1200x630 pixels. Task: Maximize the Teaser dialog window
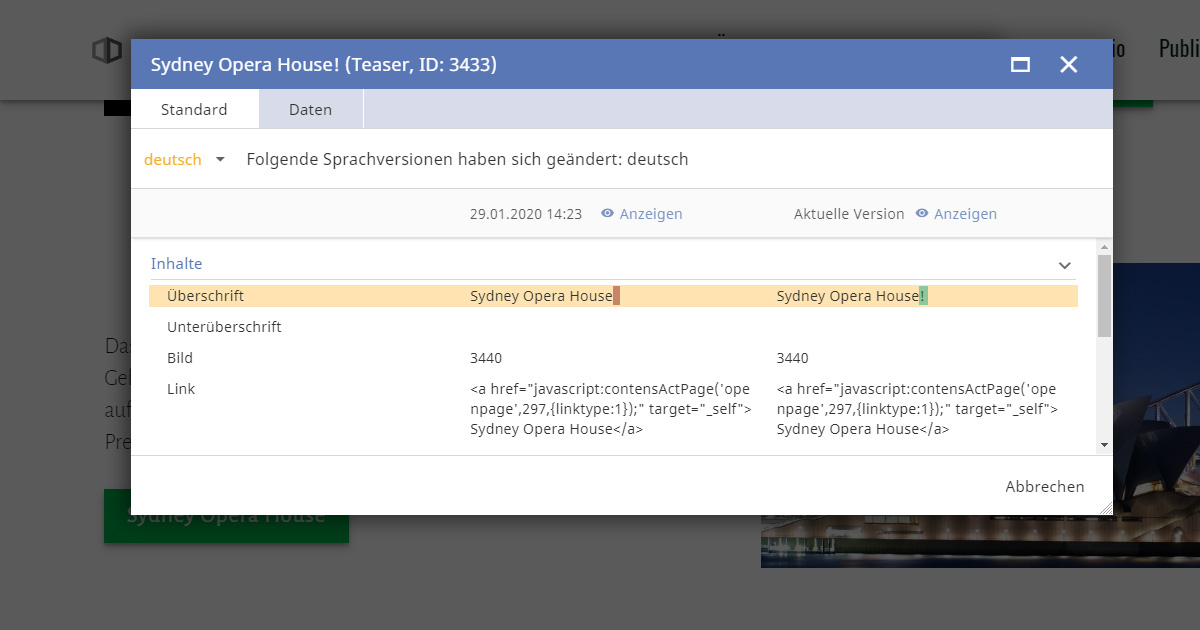[x=1020, y=65]
